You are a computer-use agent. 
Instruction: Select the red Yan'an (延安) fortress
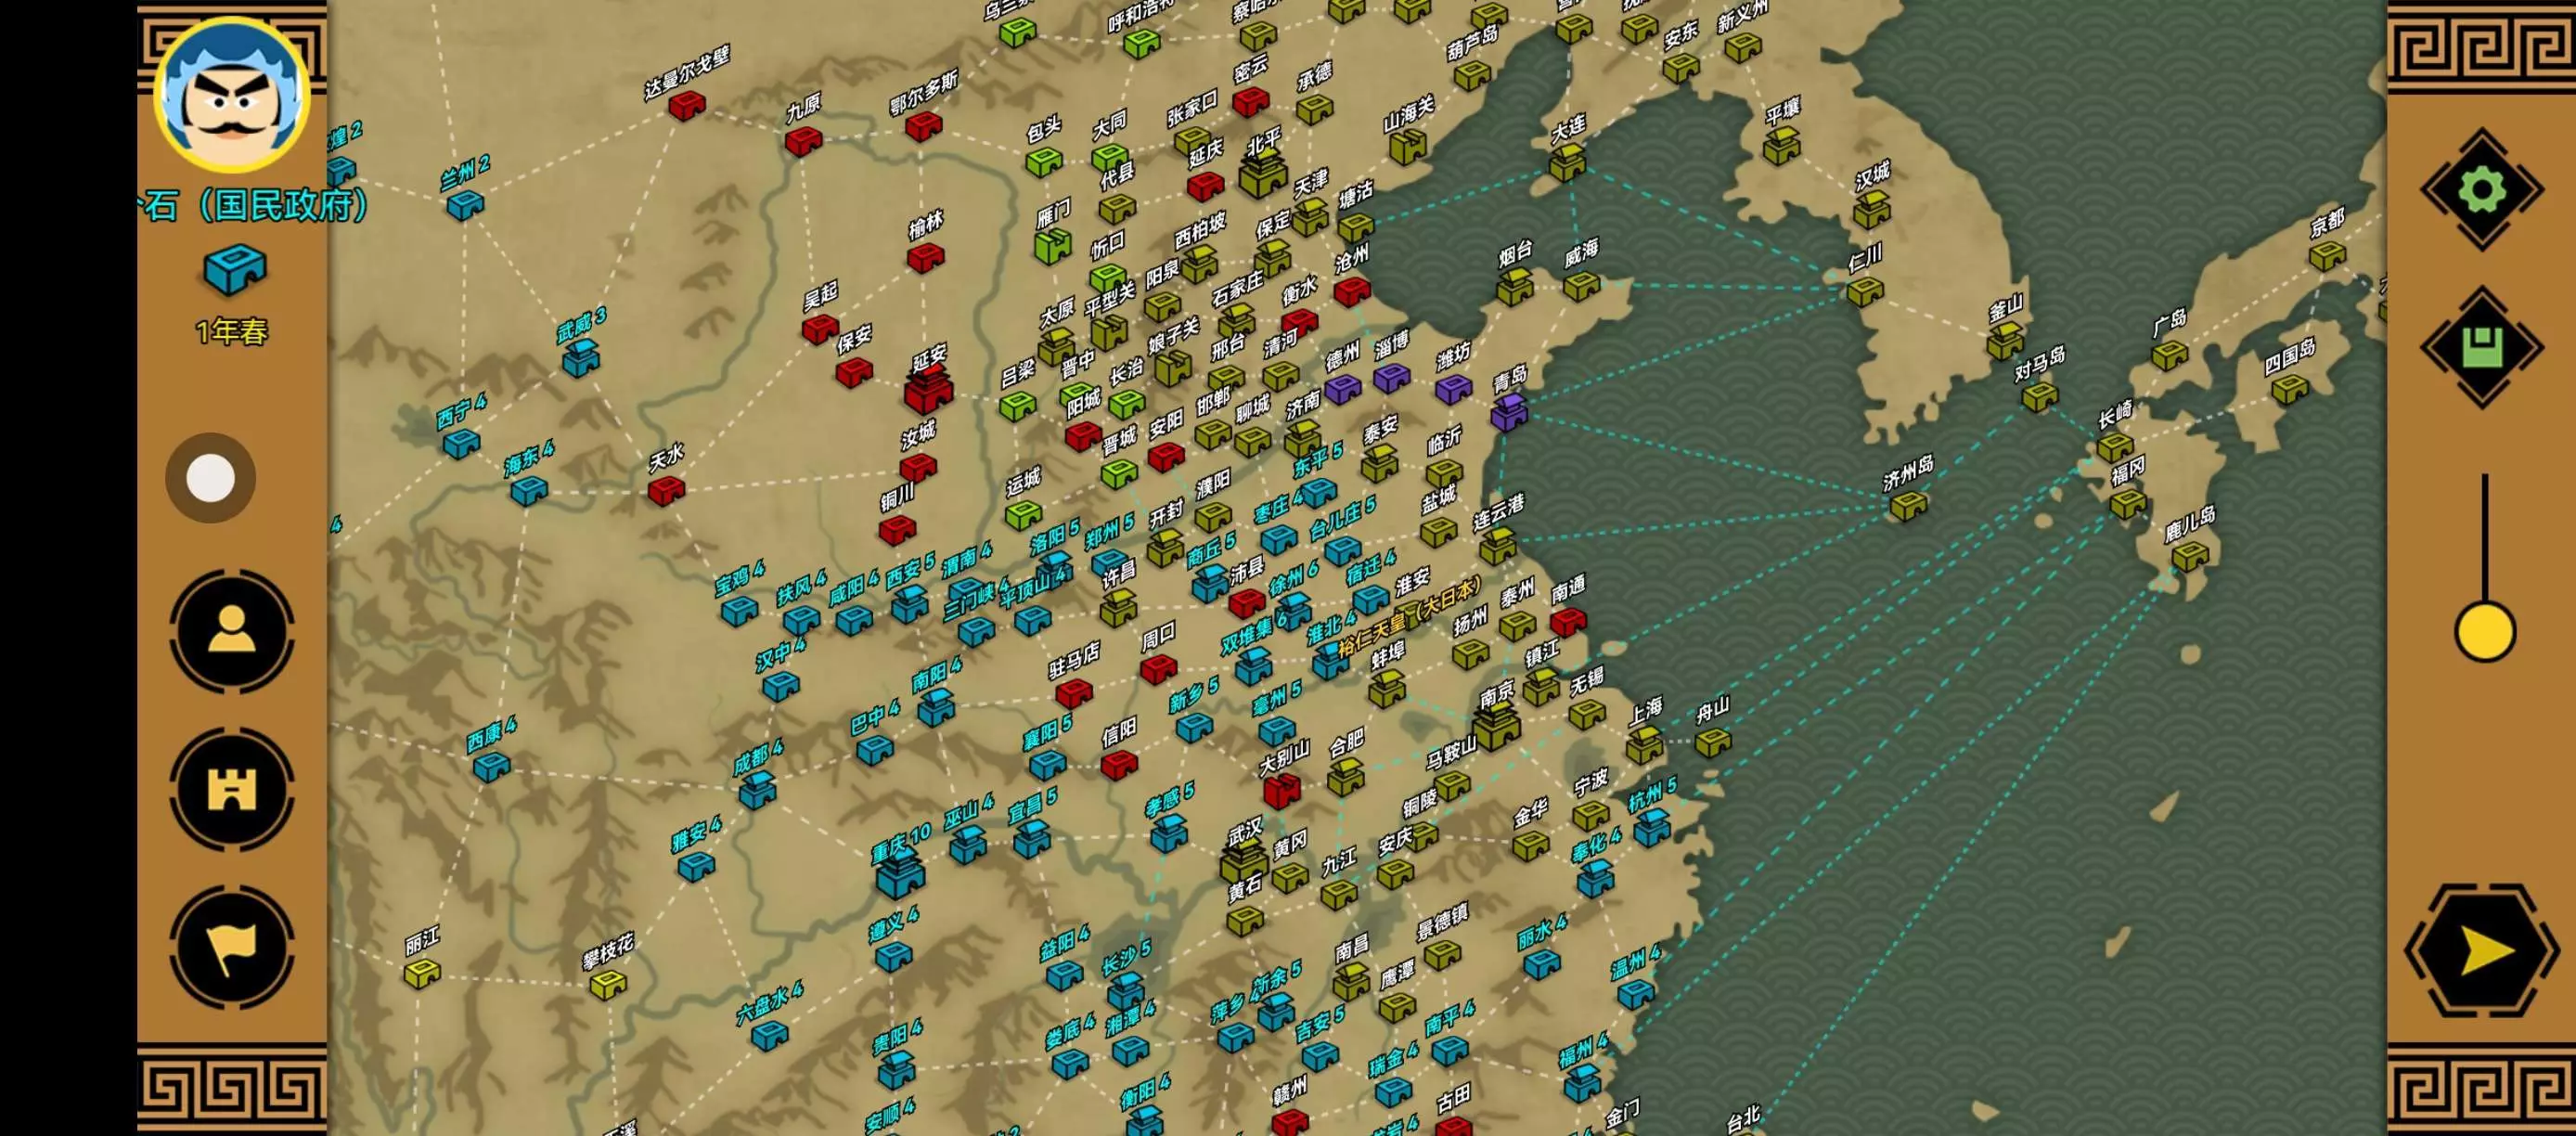coord(927,390)
